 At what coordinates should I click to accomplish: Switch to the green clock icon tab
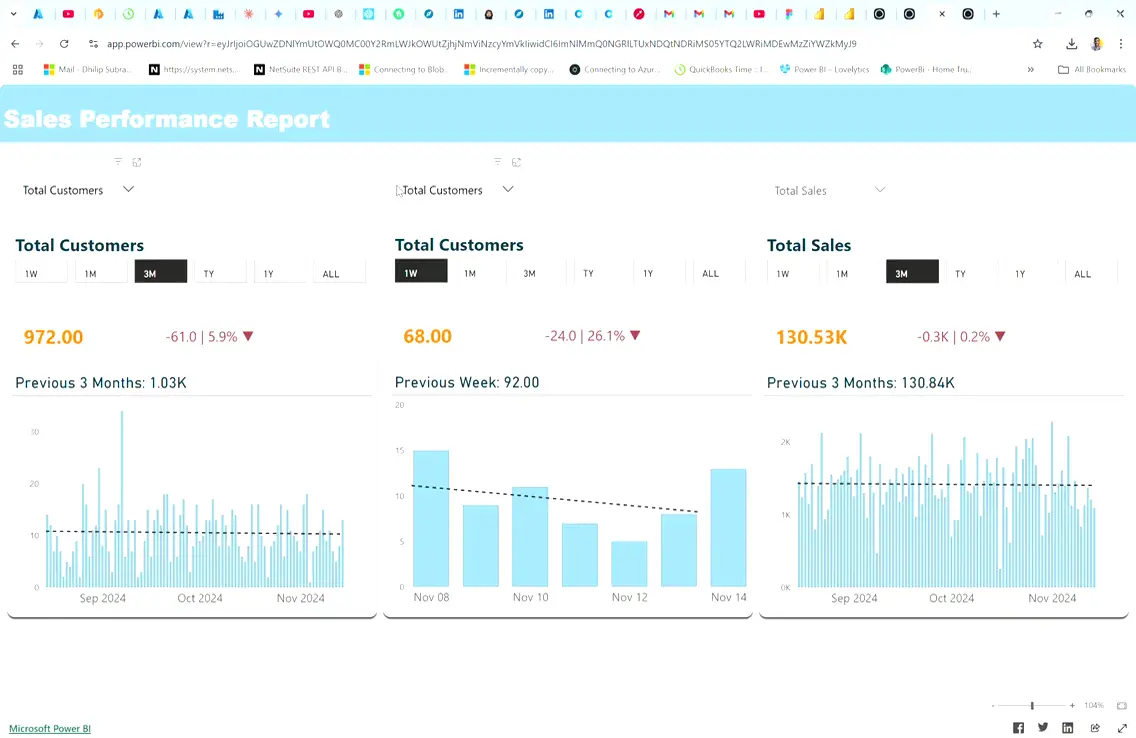(128, 14)
